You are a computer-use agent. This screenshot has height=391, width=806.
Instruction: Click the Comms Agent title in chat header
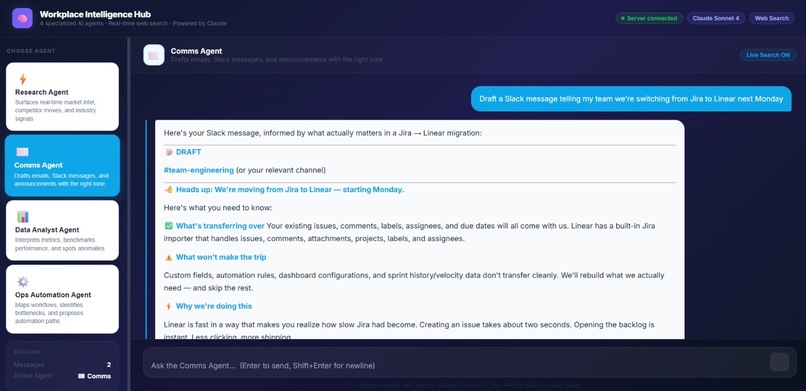196,51
